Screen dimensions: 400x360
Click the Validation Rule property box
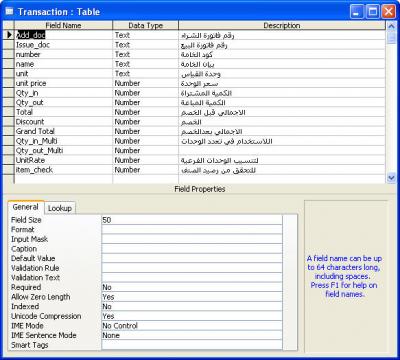[x=192, y=268]
